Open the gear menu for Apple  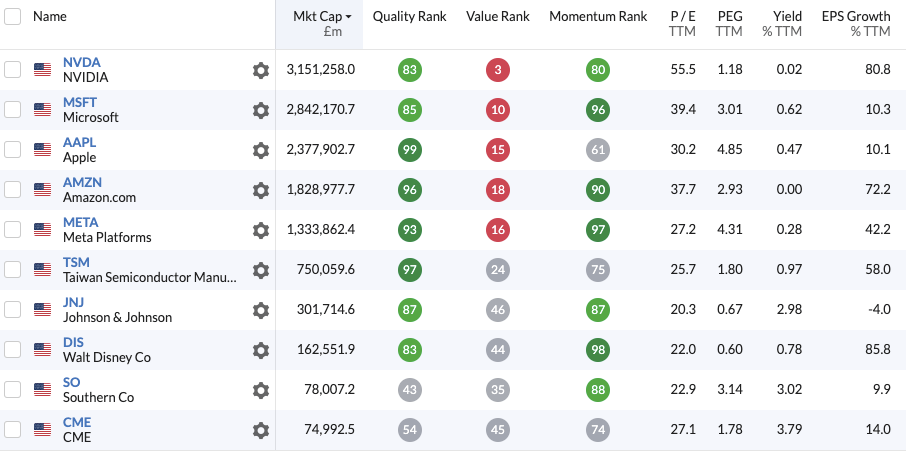coord(261,150)
